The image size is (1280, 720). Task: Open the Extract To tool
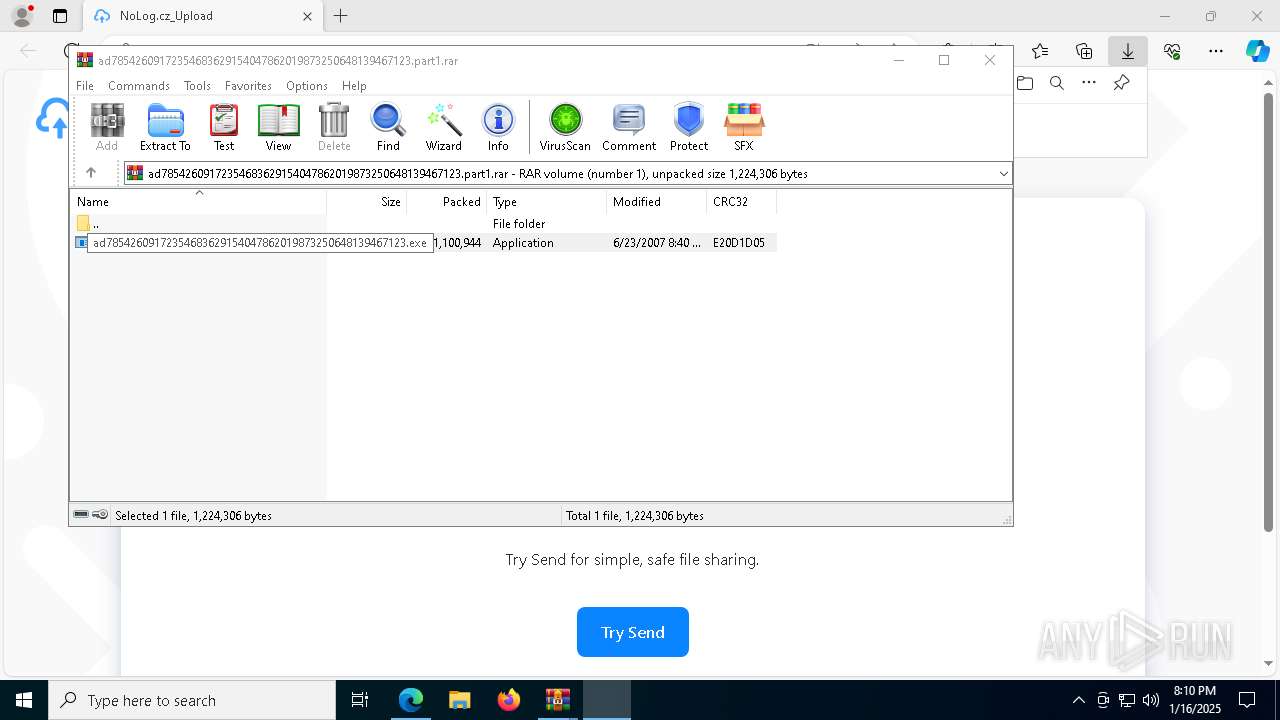point(165,127)
